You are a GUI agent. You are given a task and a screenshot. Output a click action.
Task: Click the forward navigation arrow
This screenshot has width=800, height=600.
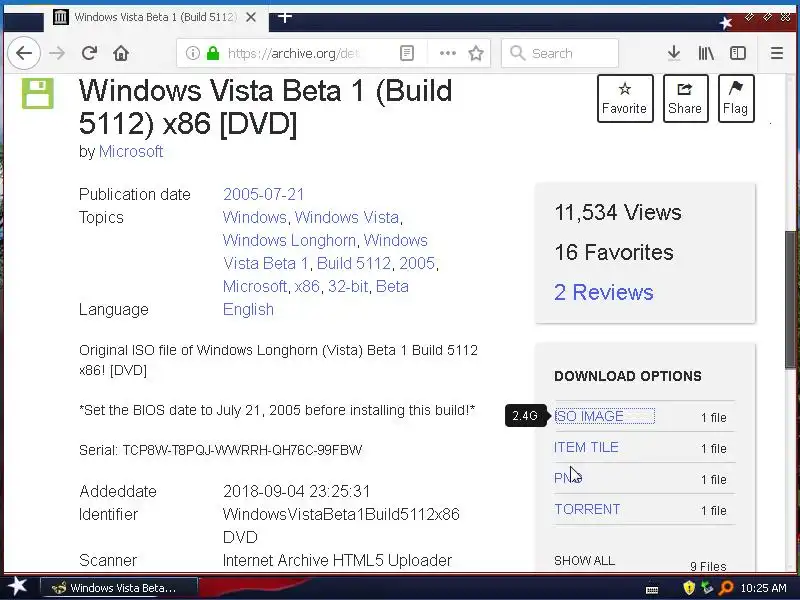57,53
